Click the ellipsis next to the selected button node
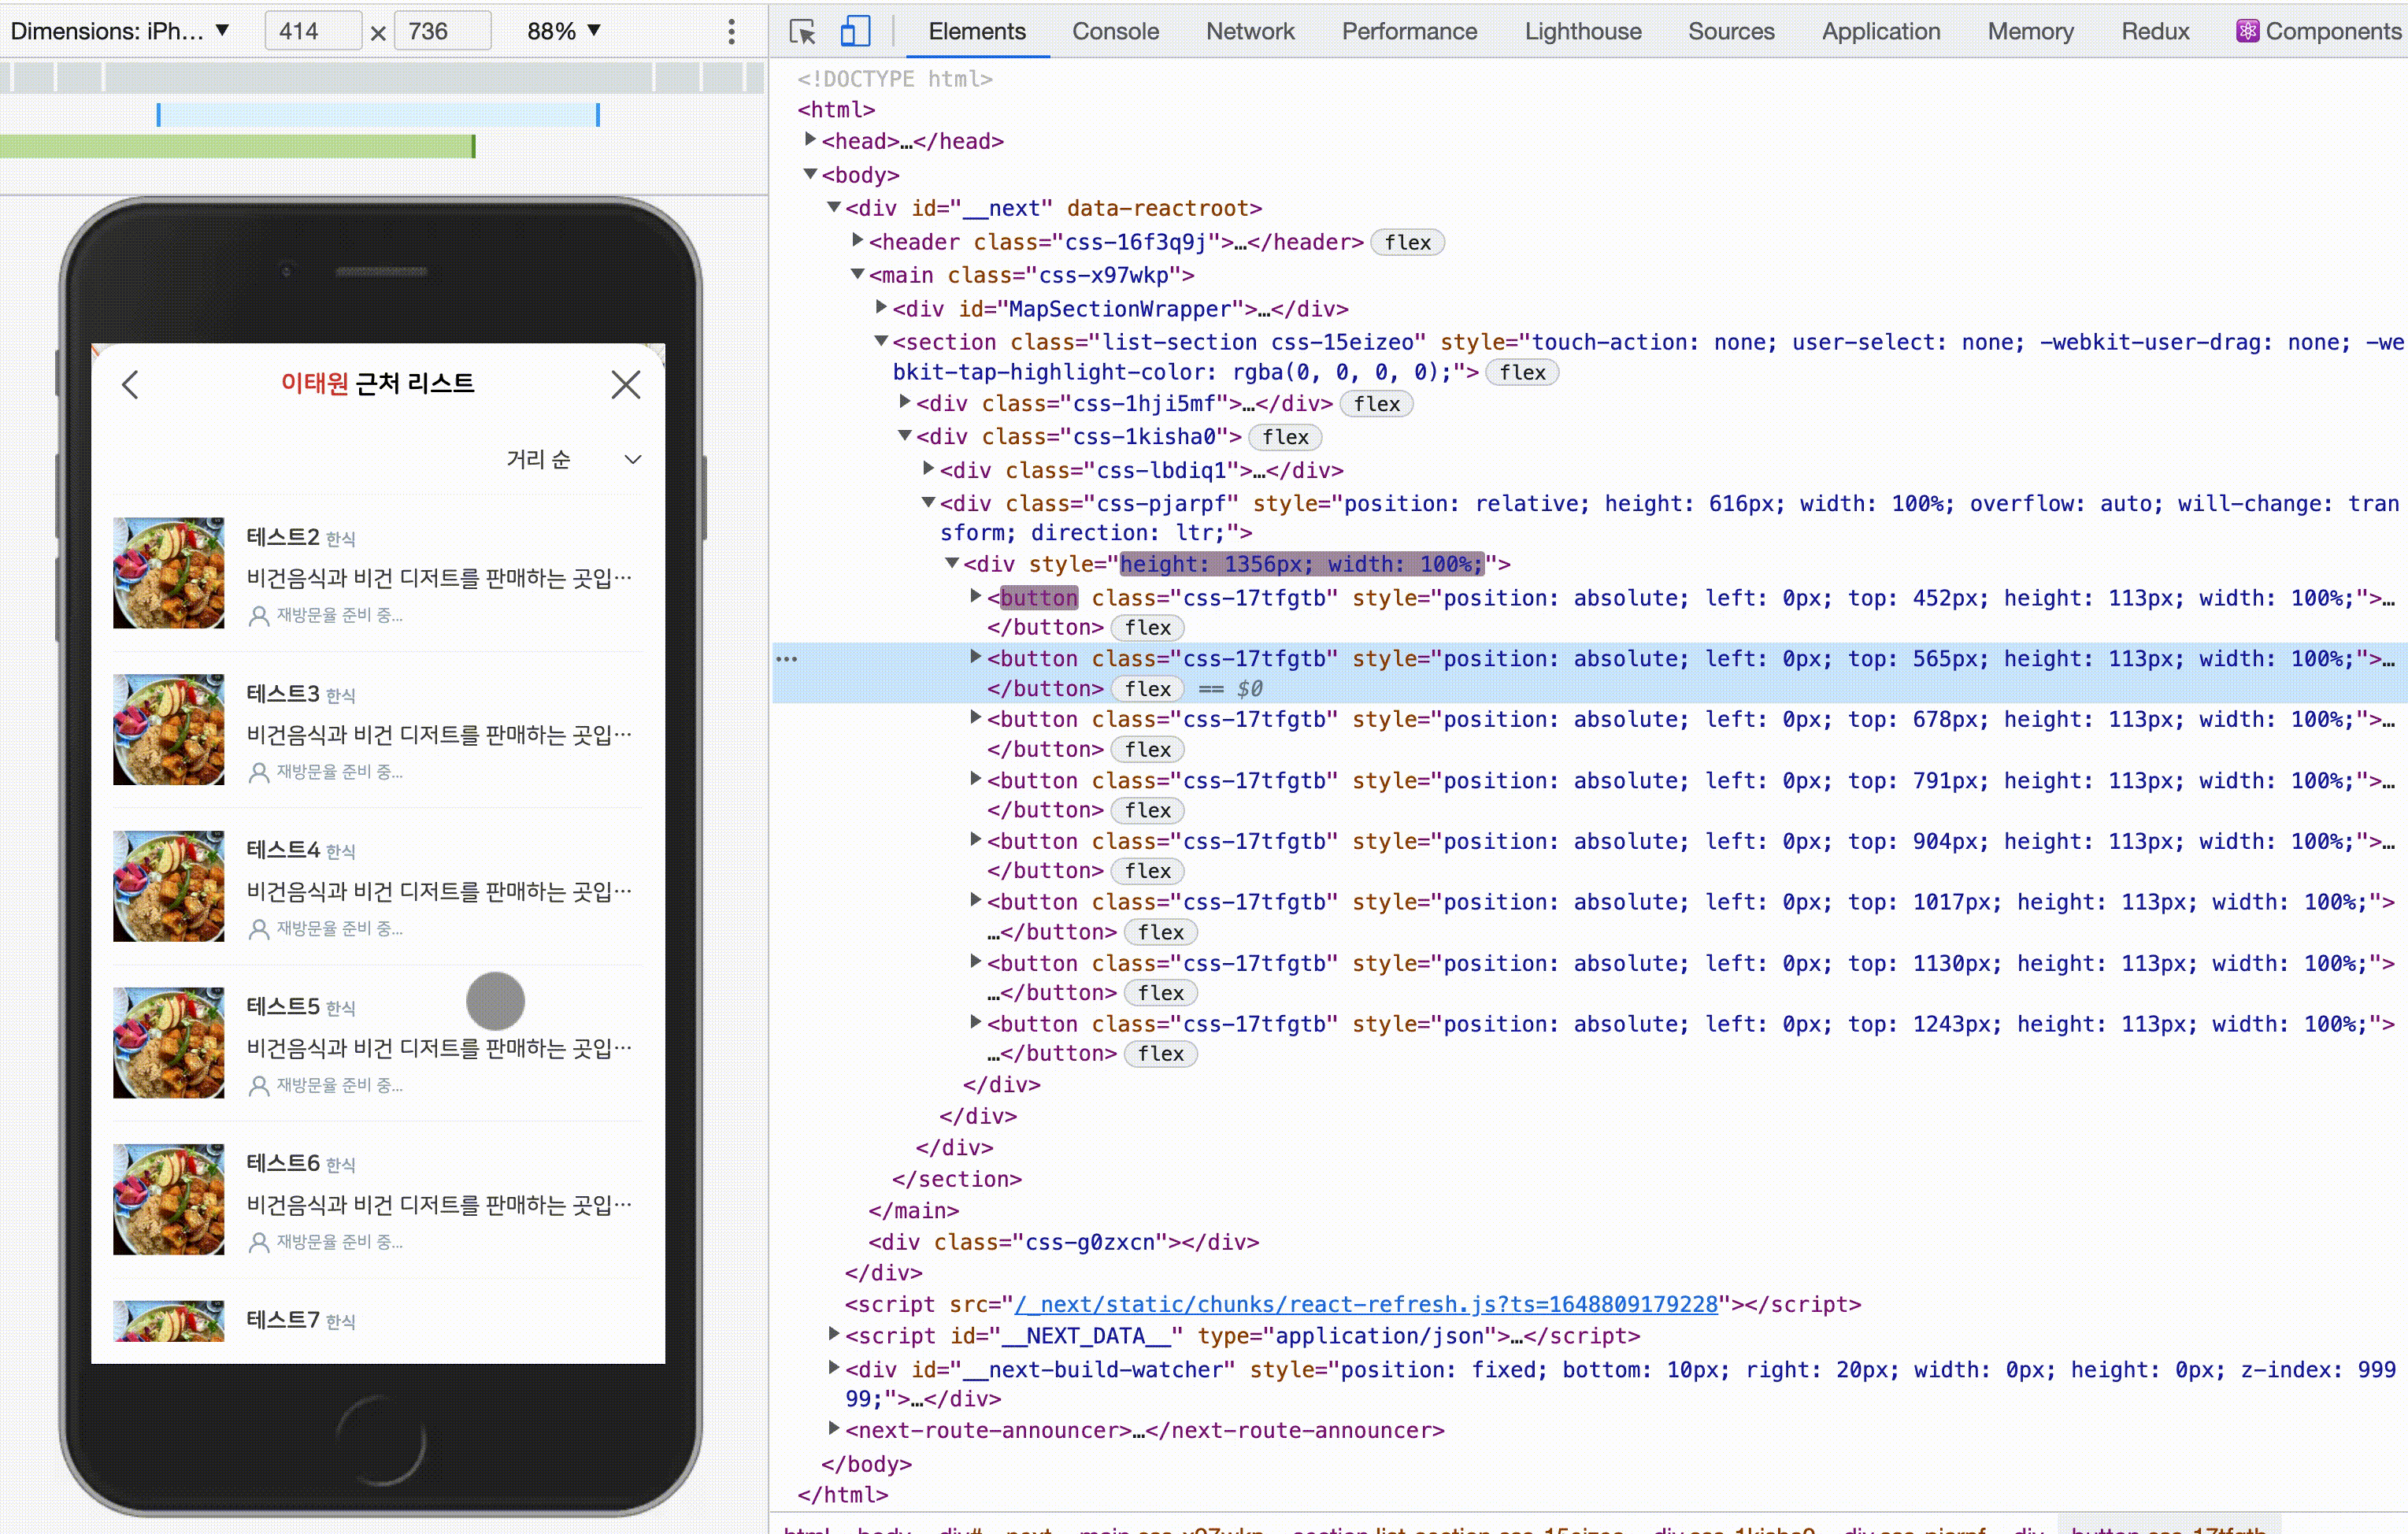 coord(787,659)
